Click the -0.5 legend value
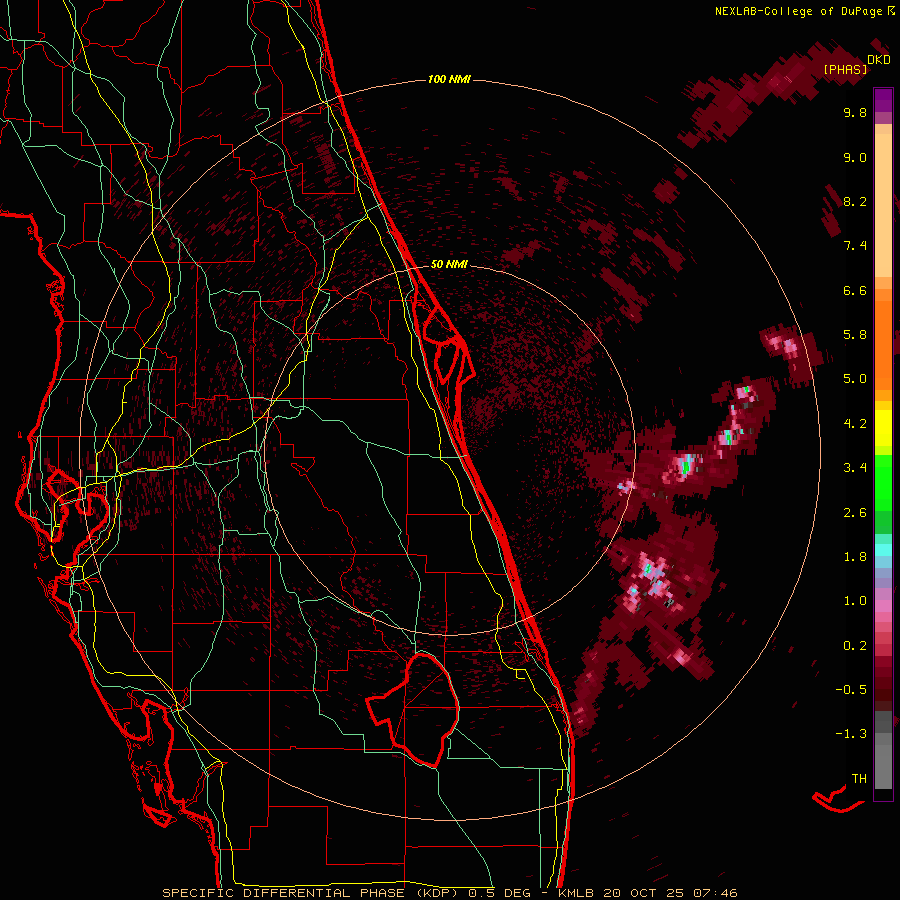 coord(851,690)
